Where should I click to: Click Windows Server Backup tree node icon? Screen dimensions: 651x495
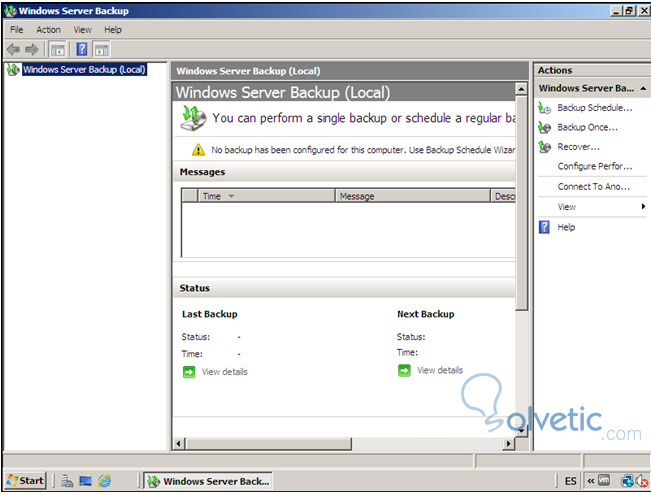tap(13, 69)
